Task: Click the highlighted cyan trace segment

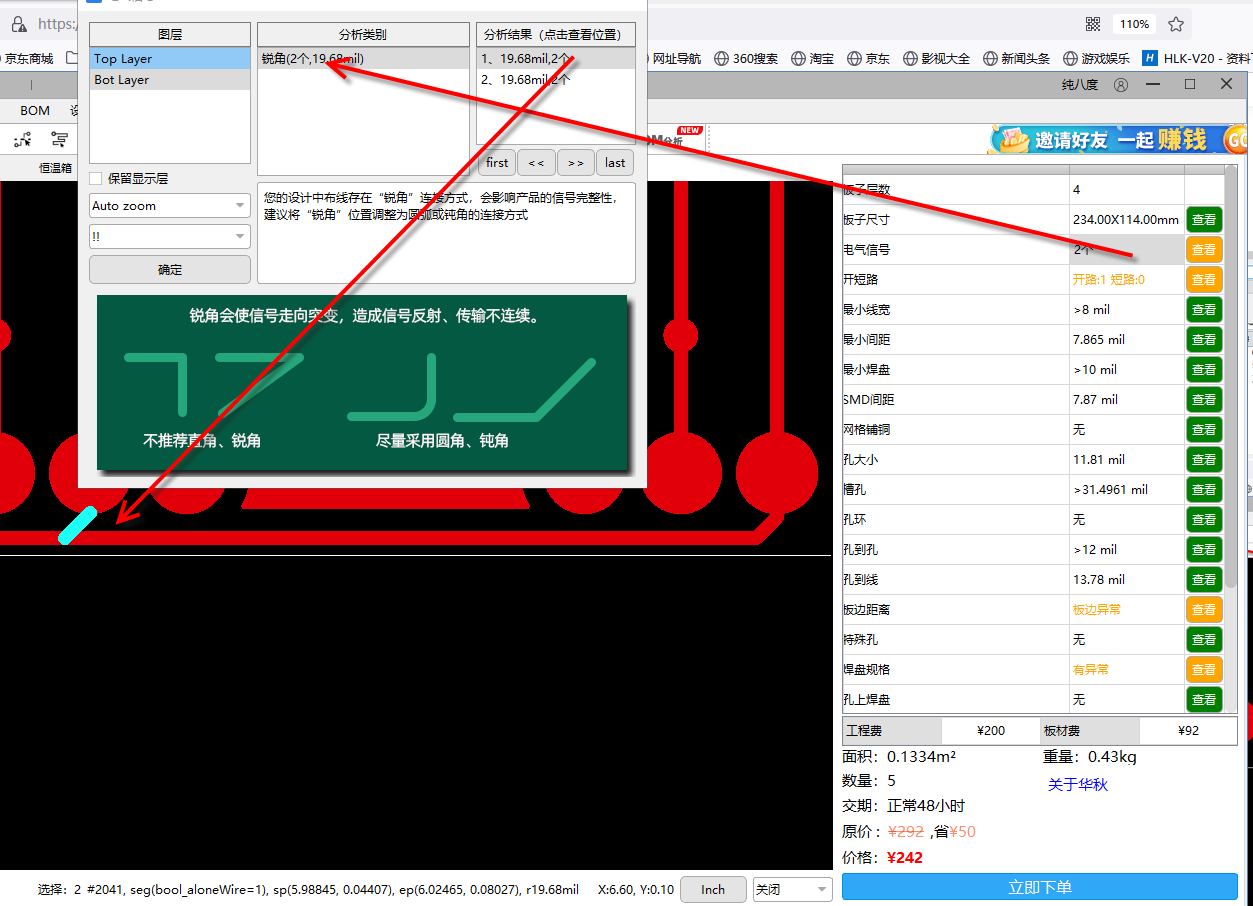Action: click(78, 525)
